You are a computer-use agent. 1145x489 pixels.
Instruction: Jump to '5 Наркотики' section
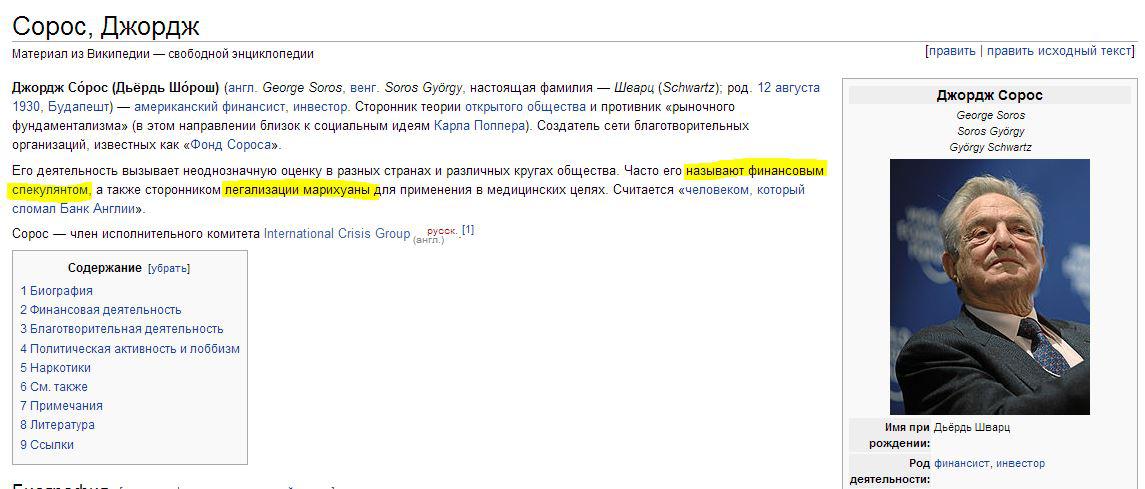pyautogui.click(x=55, y=368)
